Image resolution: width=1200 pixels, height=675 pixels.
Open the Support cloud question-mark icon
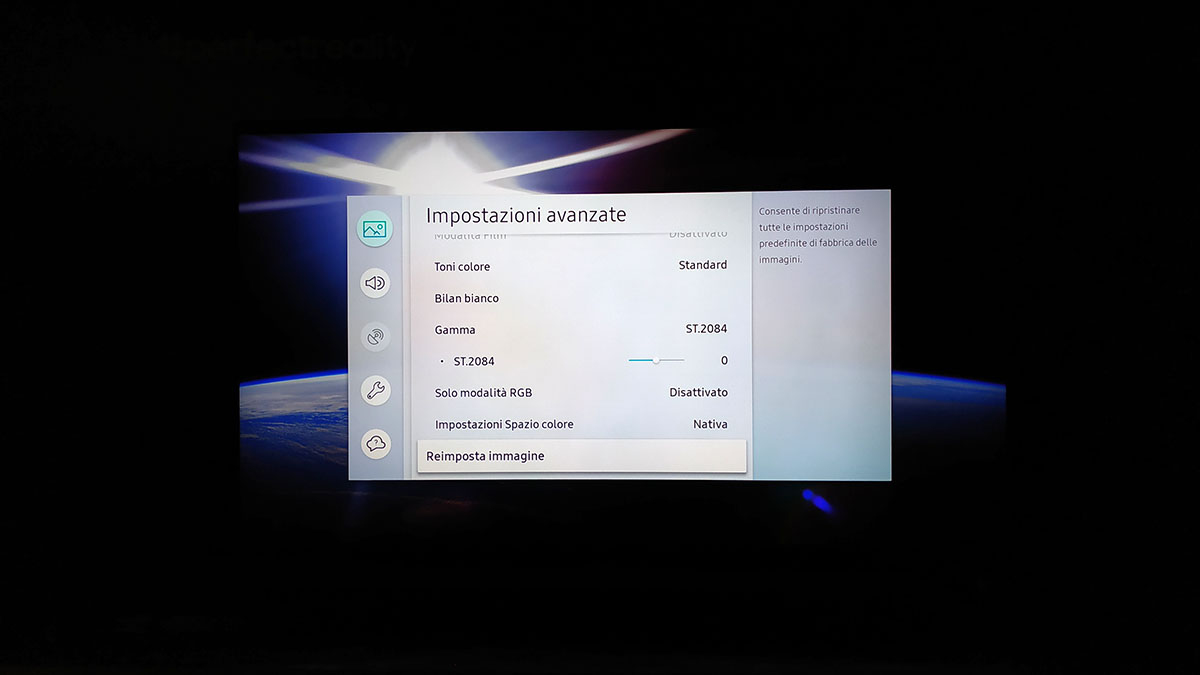click(x=375, y=443)
